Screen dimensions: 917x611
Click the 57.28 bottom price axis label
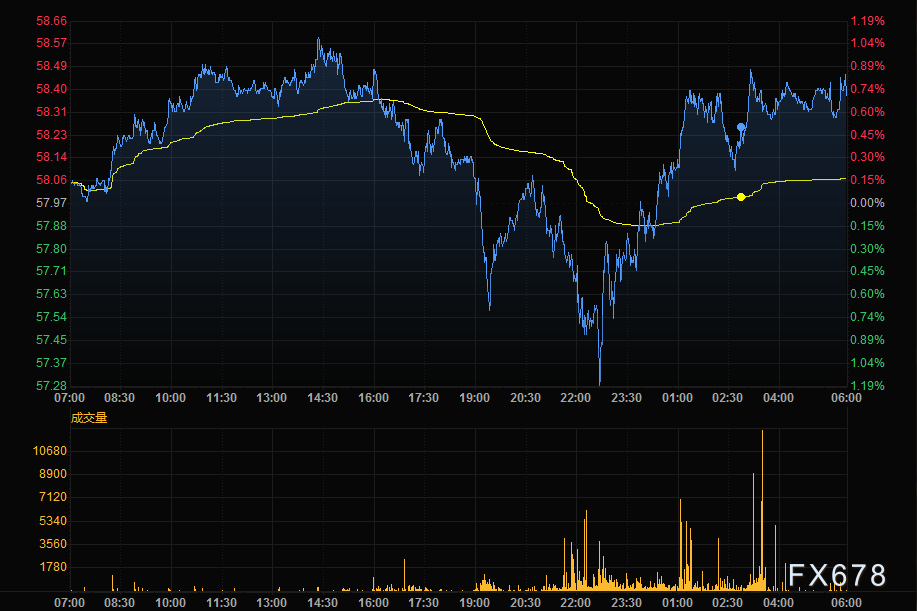(51, 386)
